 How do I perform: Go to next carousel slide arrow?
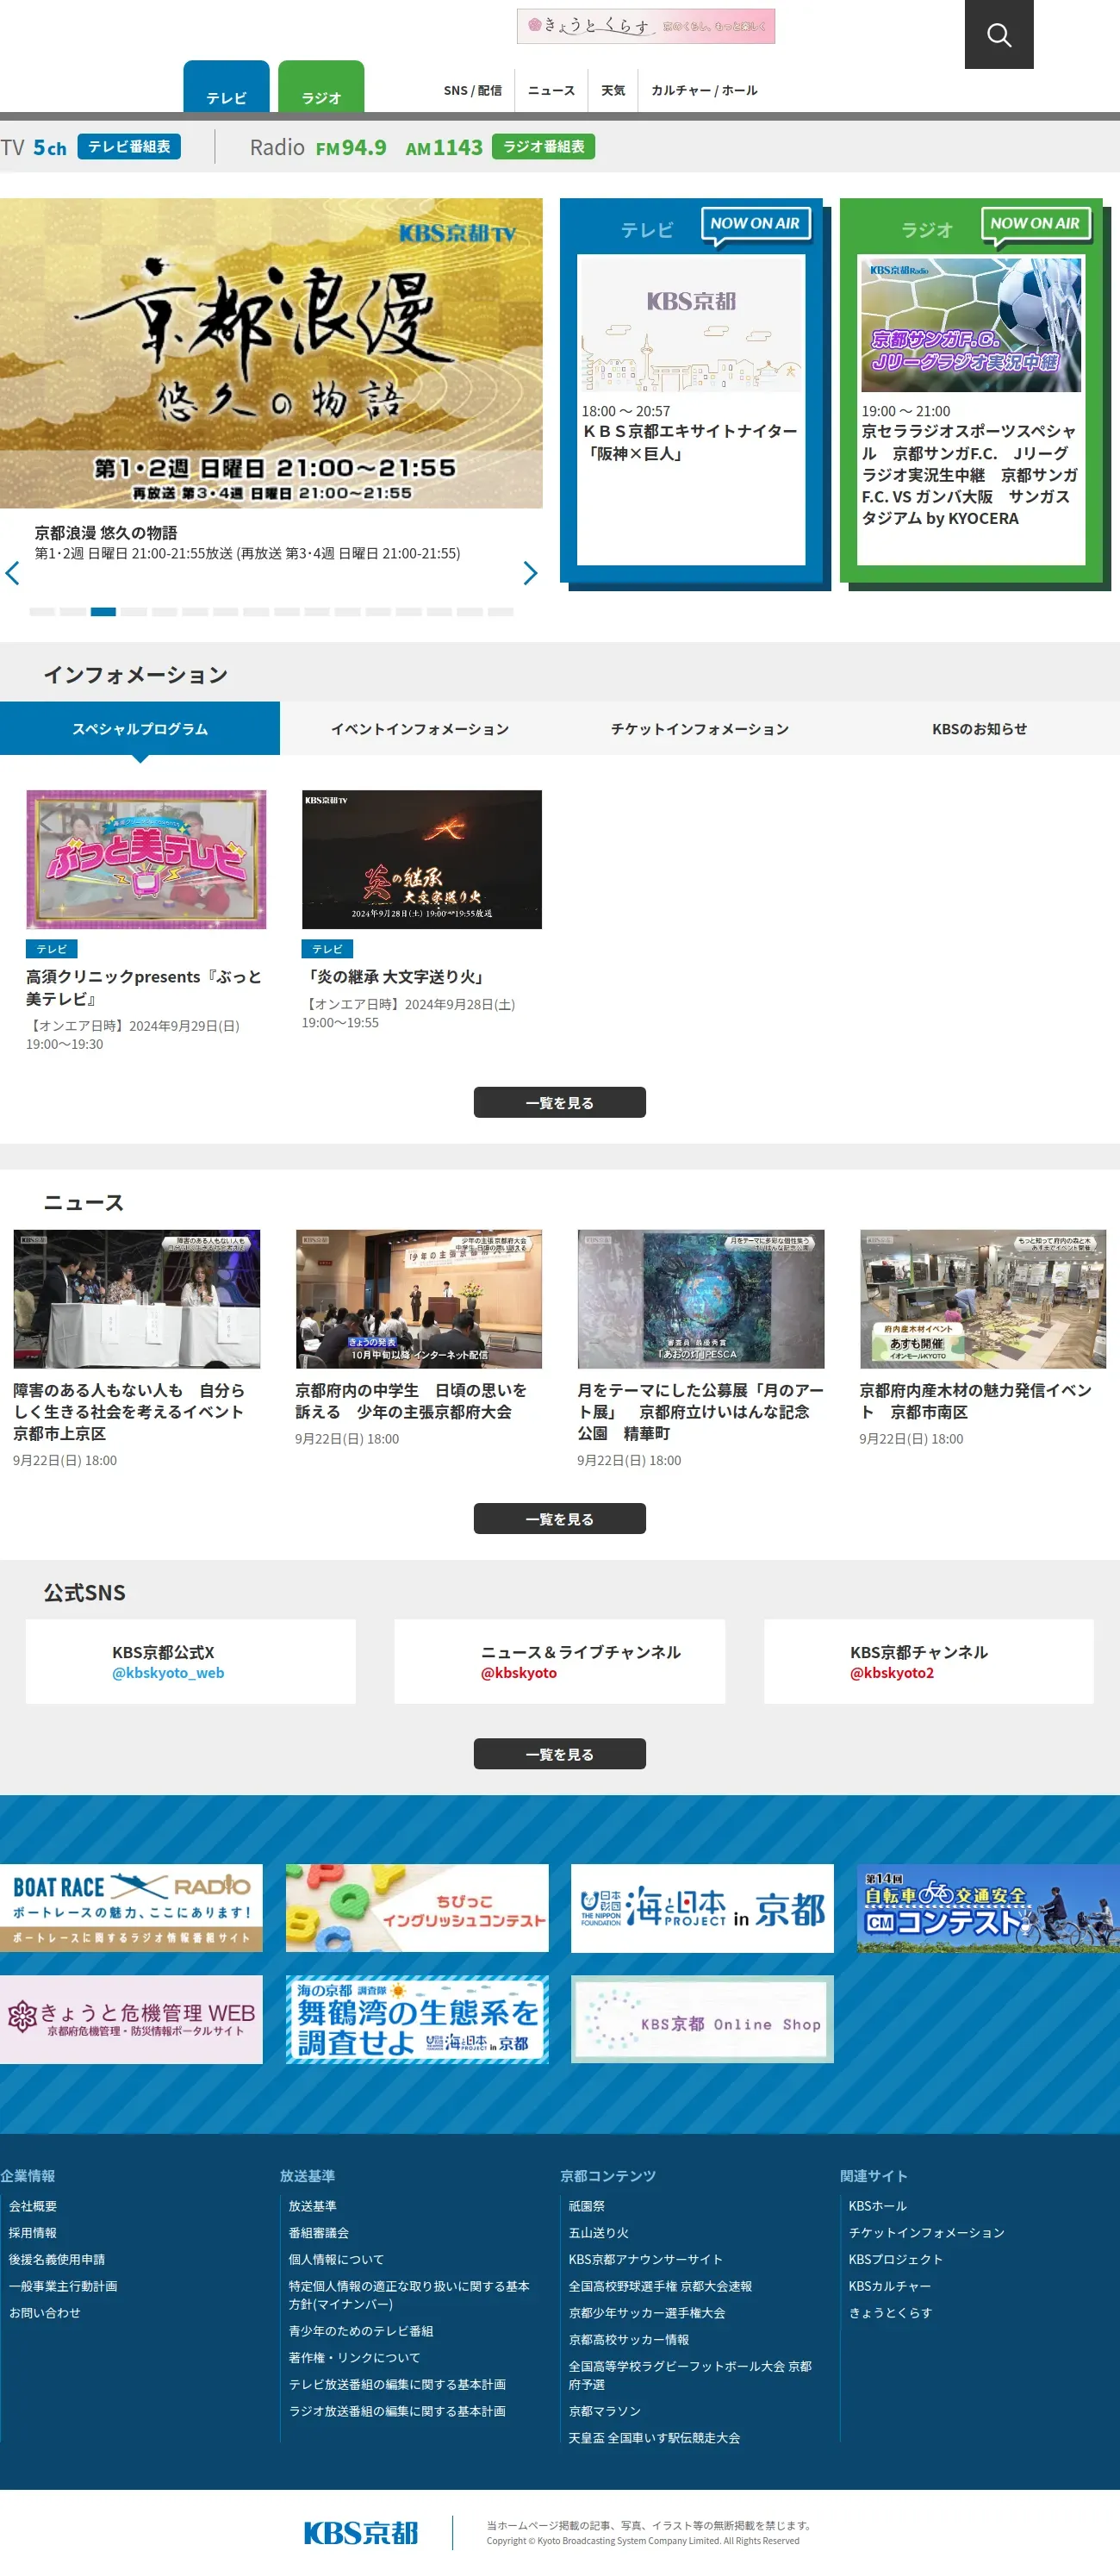tap(531, 573)
